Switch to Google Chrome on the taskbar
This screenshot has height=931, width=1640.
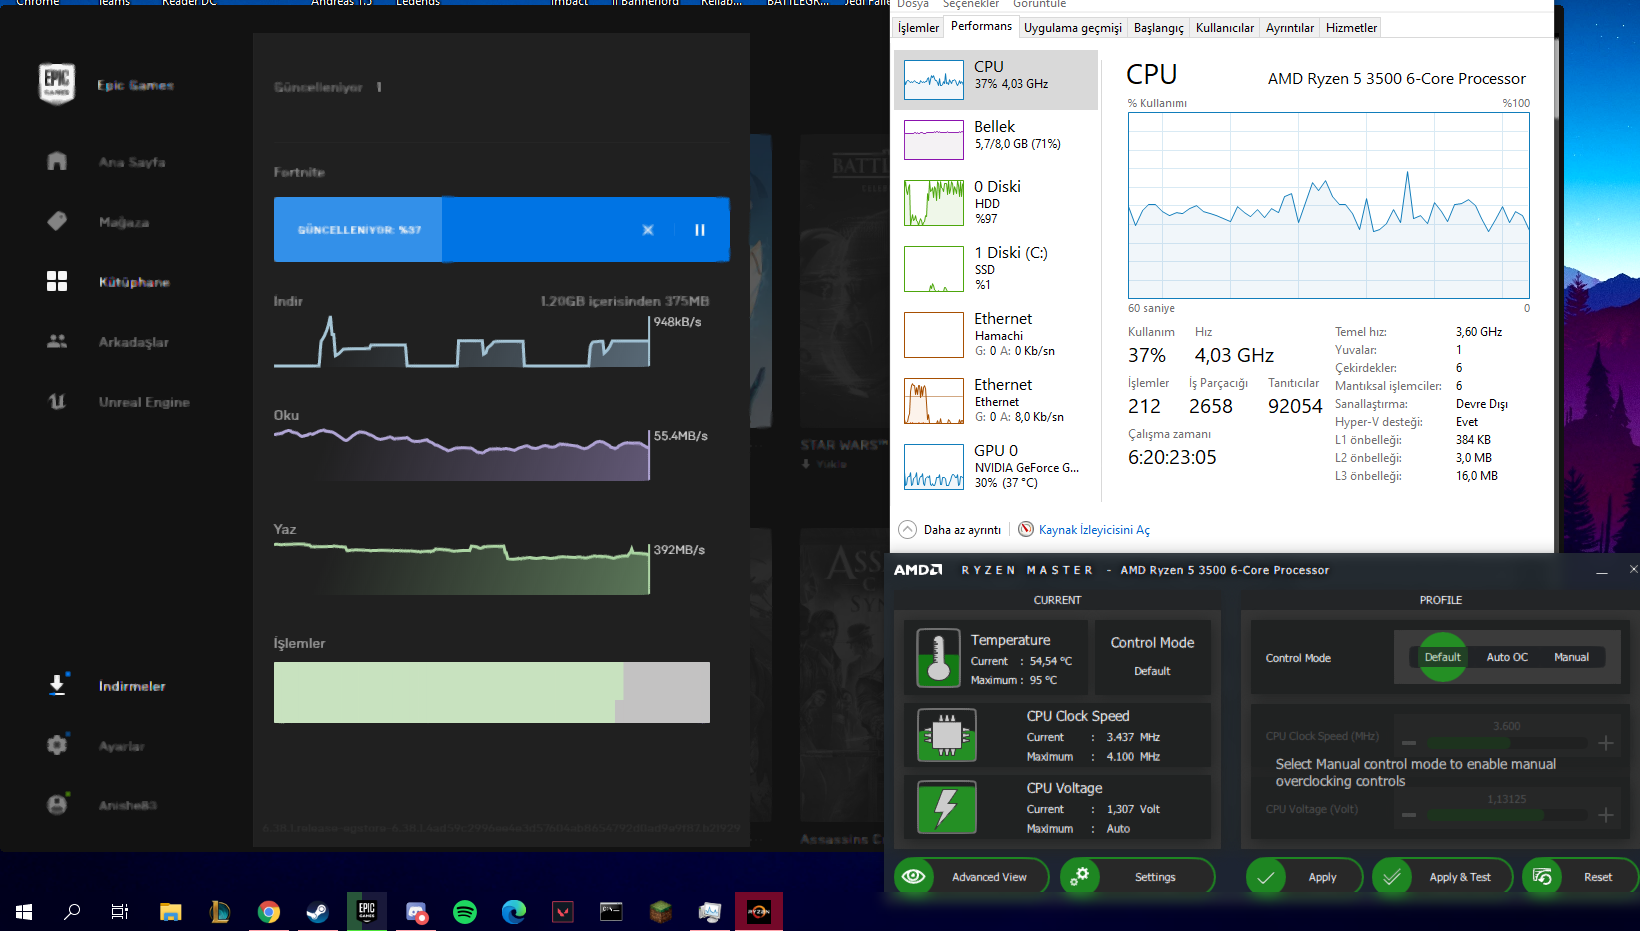coord(269,911)
